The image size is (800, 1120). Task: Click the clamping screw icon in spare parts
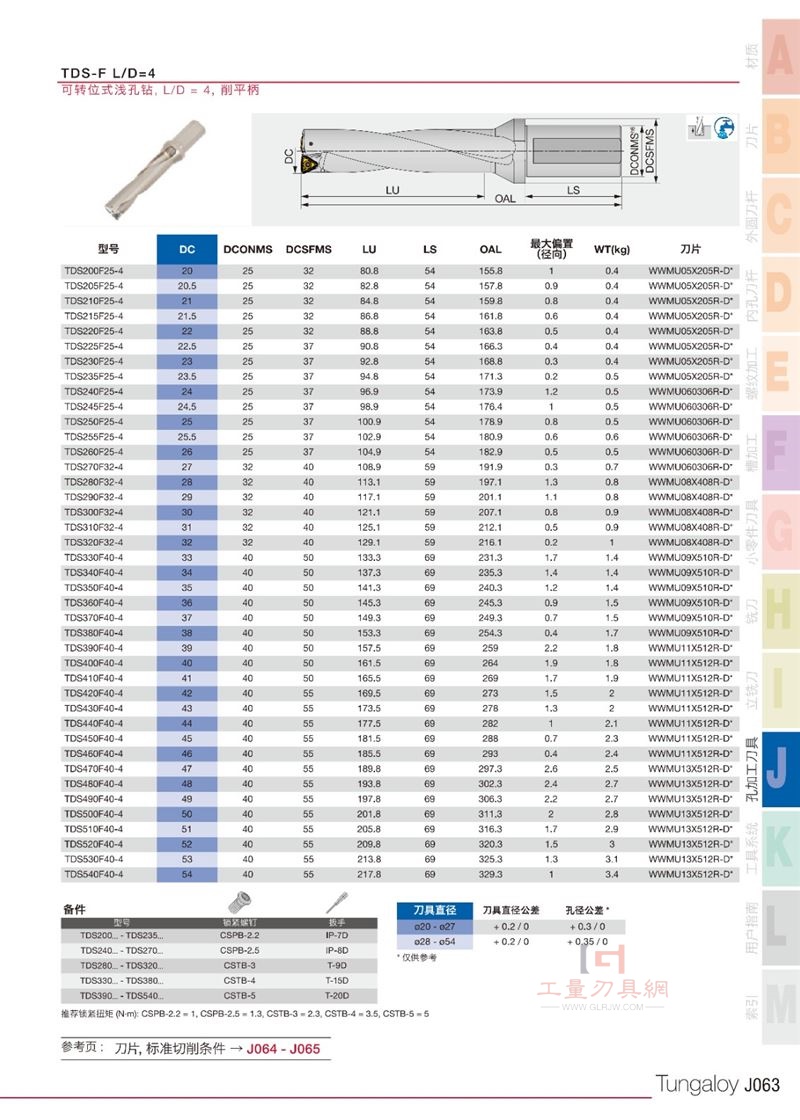(240, 903)
